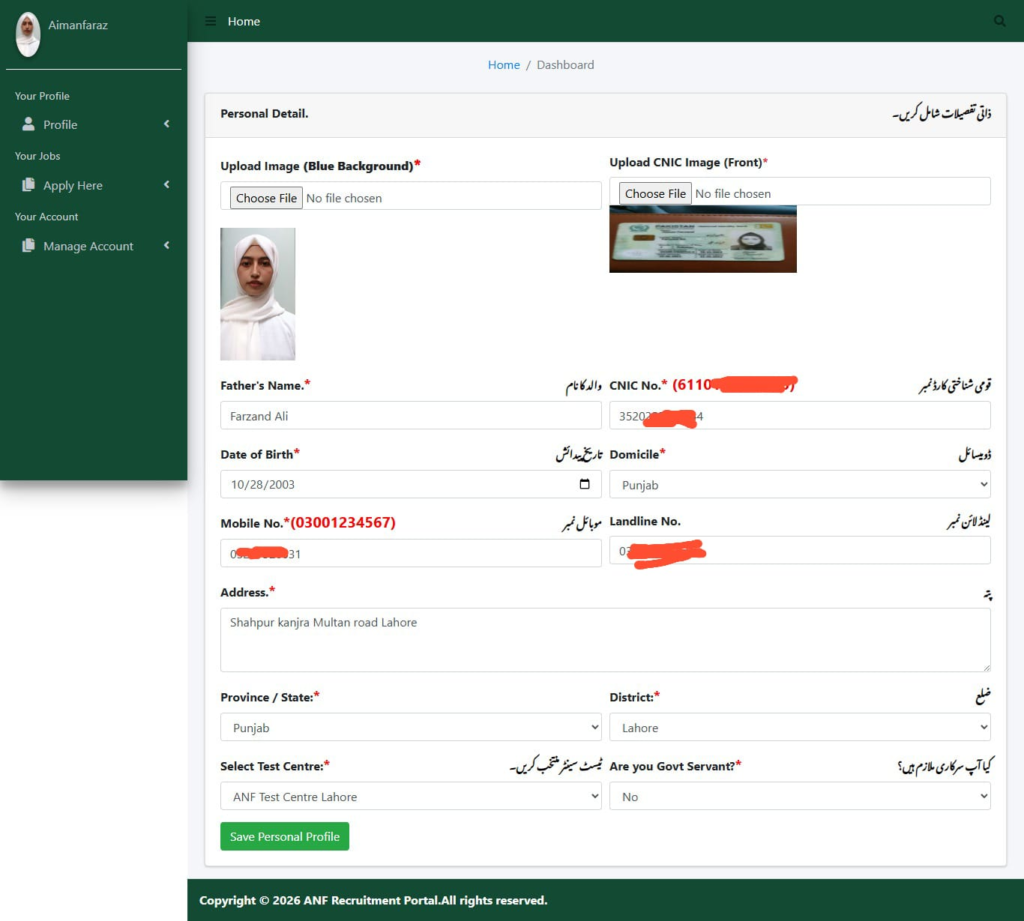Expand the Manage Account chevron
The width and height of the screenshot is (1024, 921).
click(x=167, y=246)
